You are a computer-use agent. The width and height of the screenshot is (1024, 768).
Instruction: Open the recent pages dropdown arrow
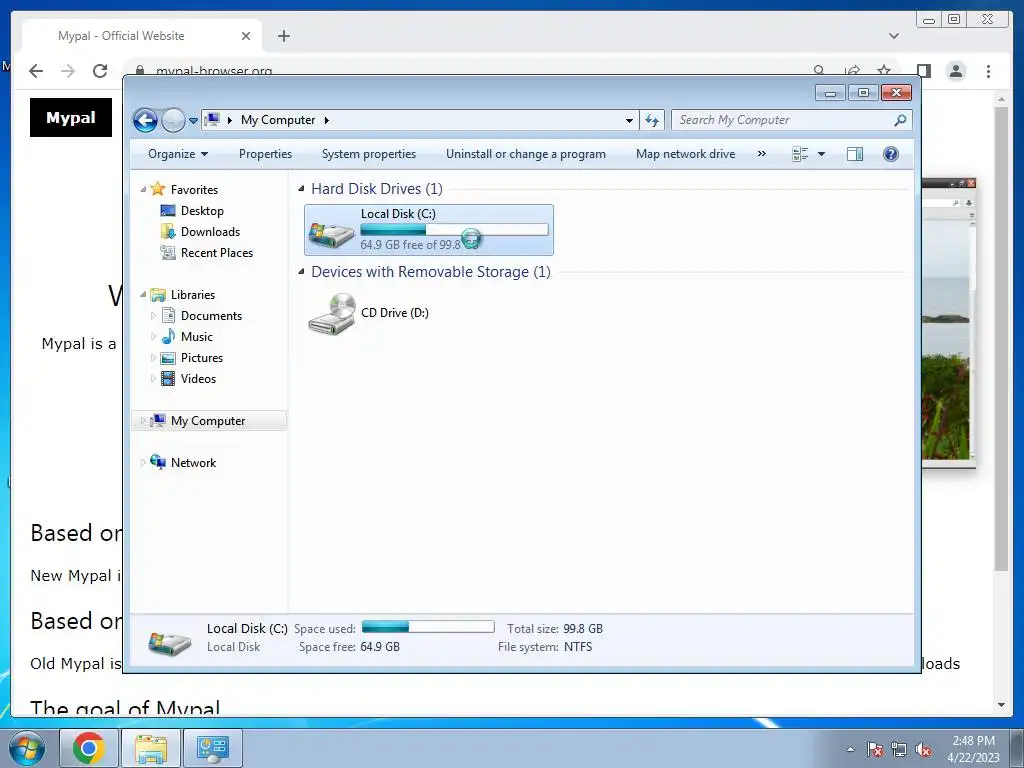(193, 121)
